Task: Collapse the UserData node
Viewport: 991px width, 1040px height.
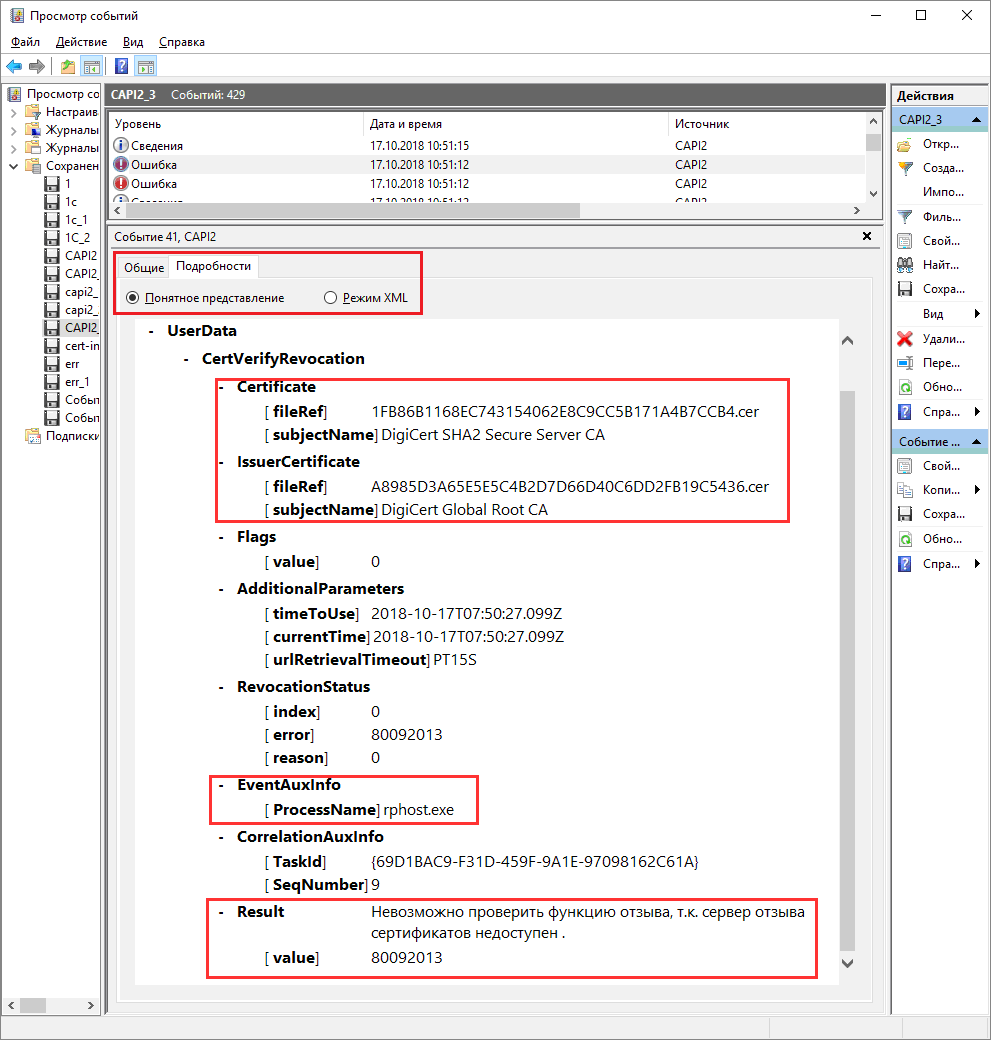Action: pyautogui.click(x=150, y=331)
